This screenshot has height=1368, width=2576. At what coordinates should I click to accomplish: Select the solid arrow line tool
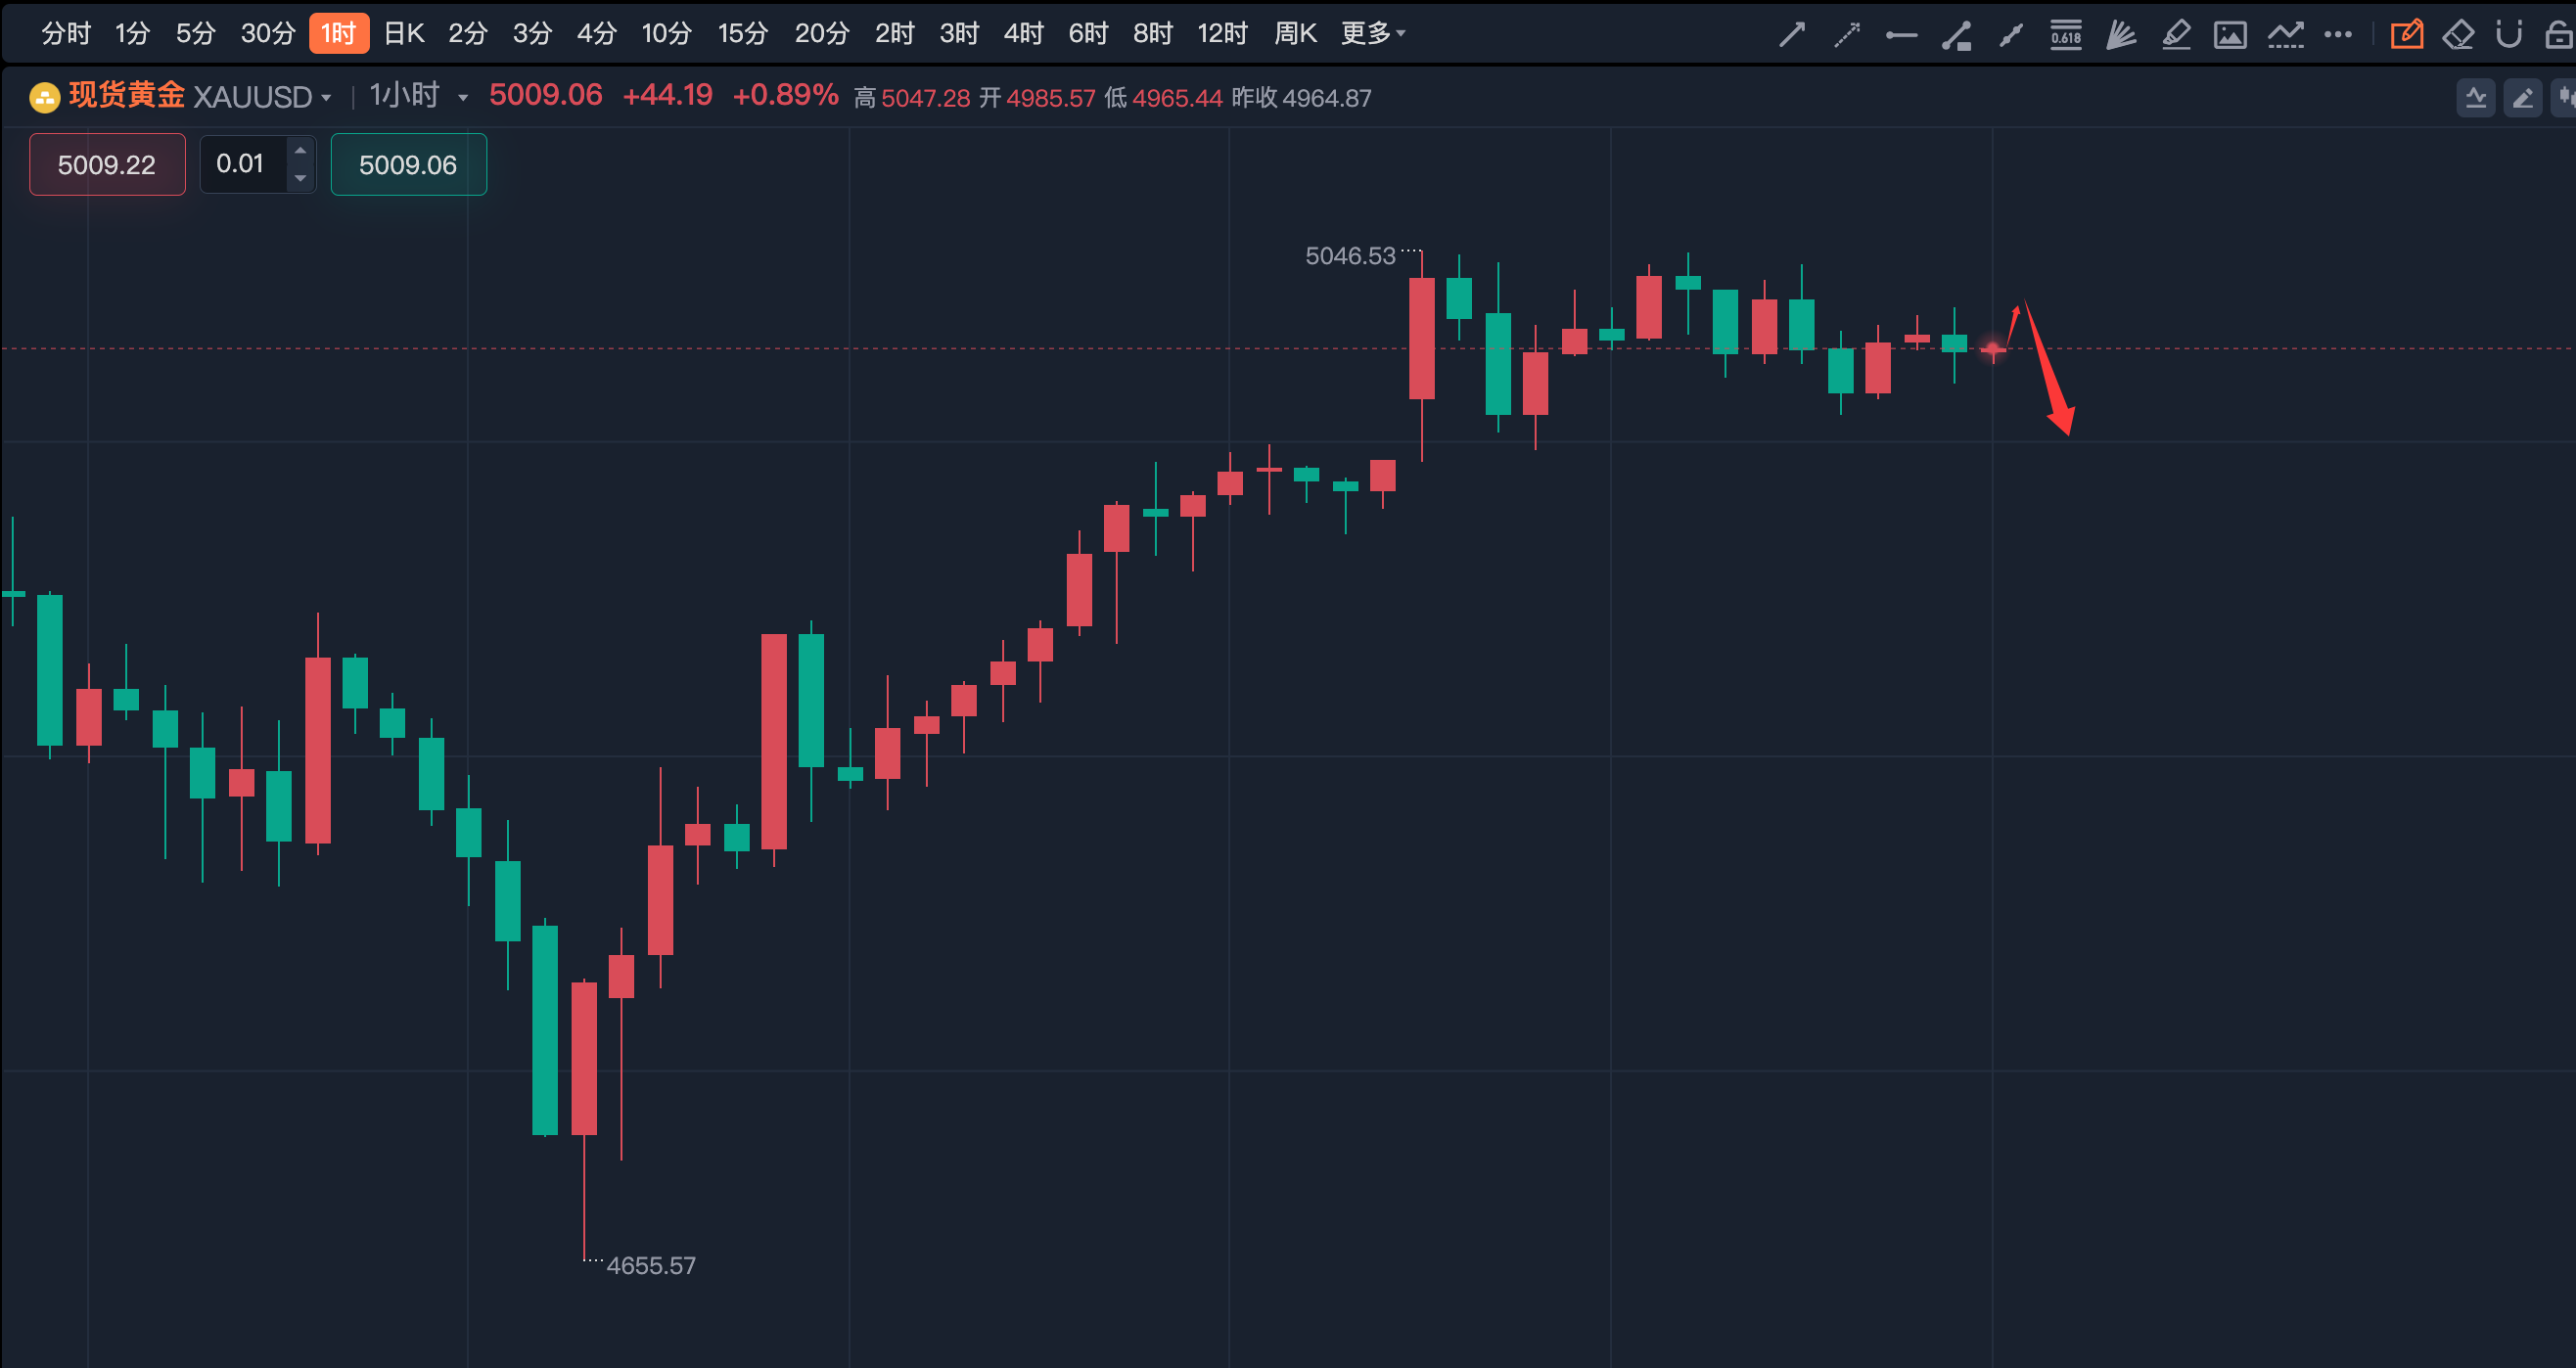coord(1792,35)
